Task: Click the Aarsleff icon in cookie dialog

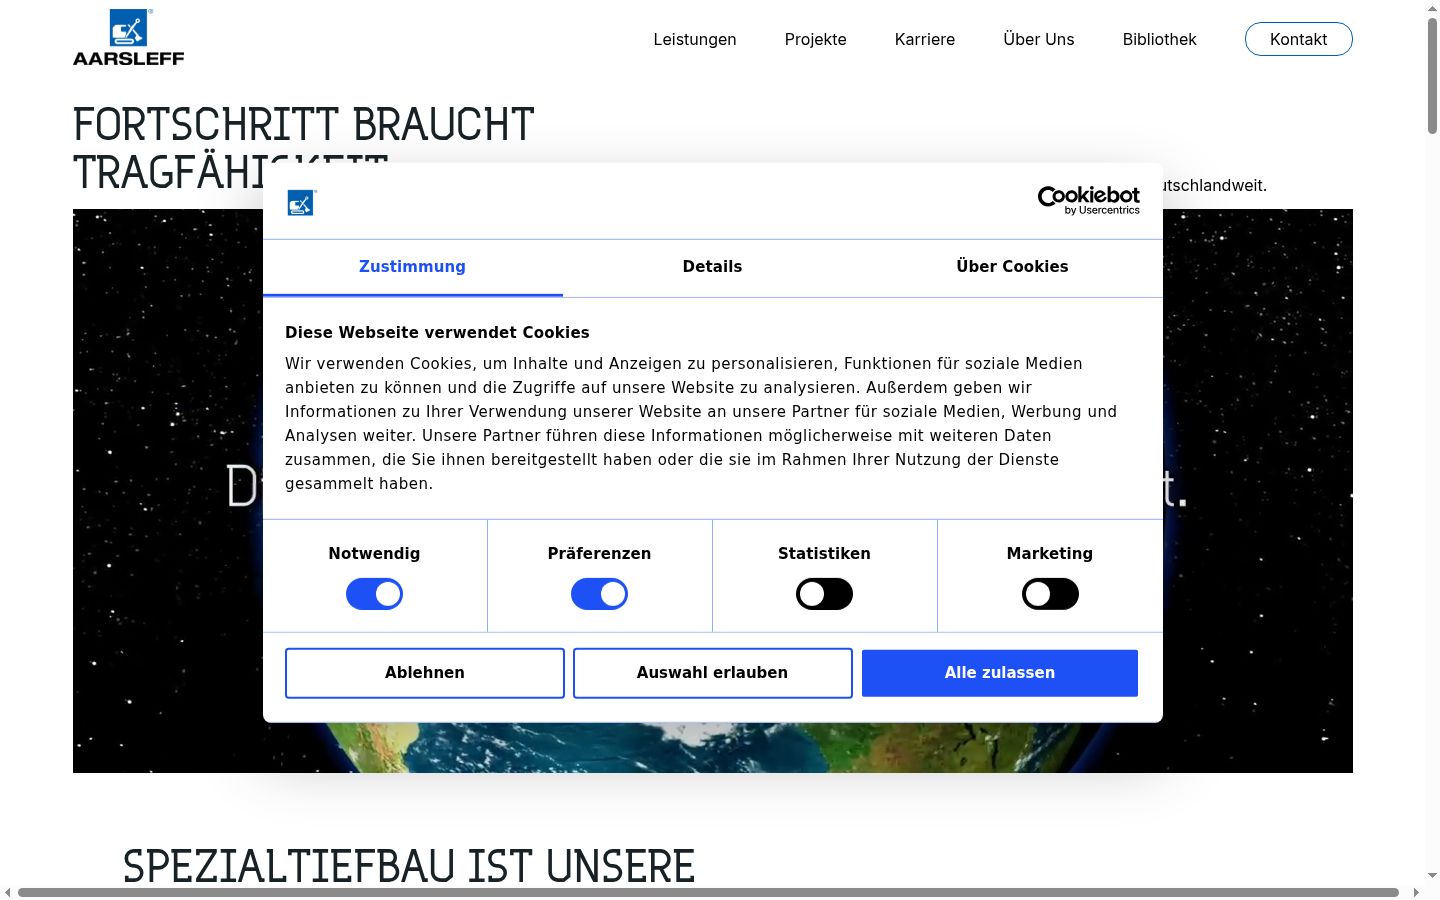Action: tap(301, 203)
